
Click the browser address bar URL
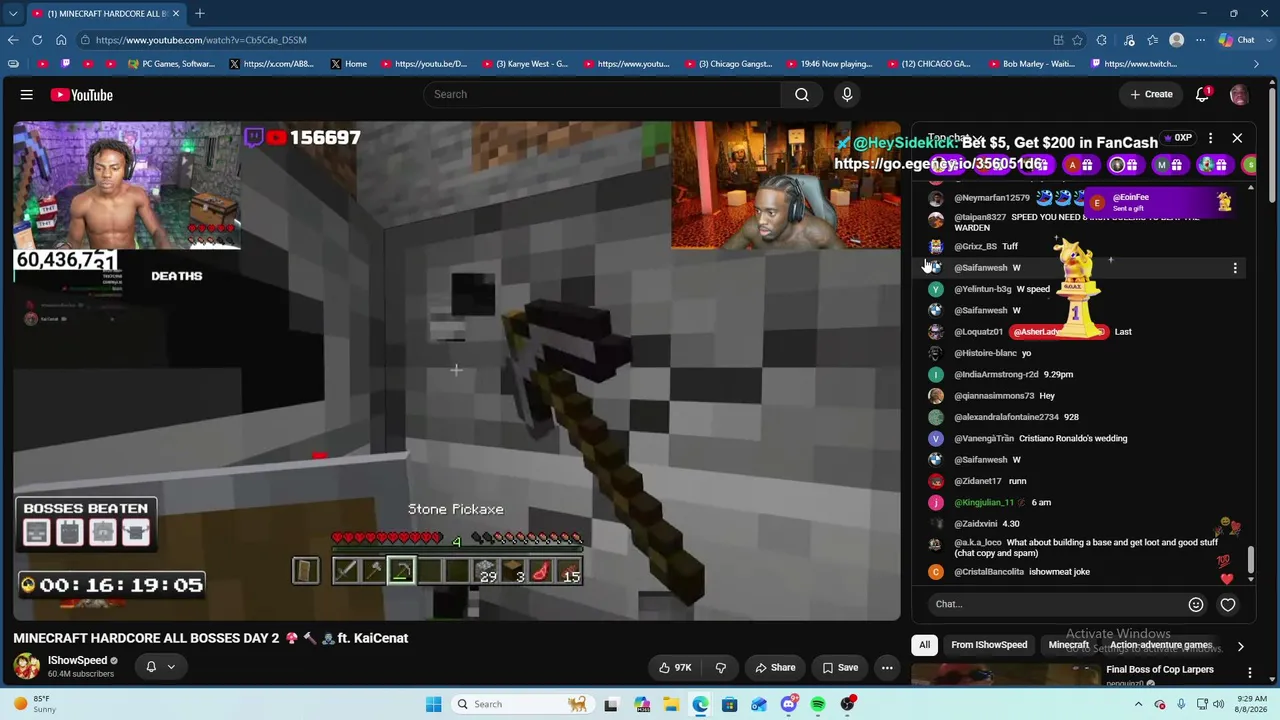click(201, 40)
